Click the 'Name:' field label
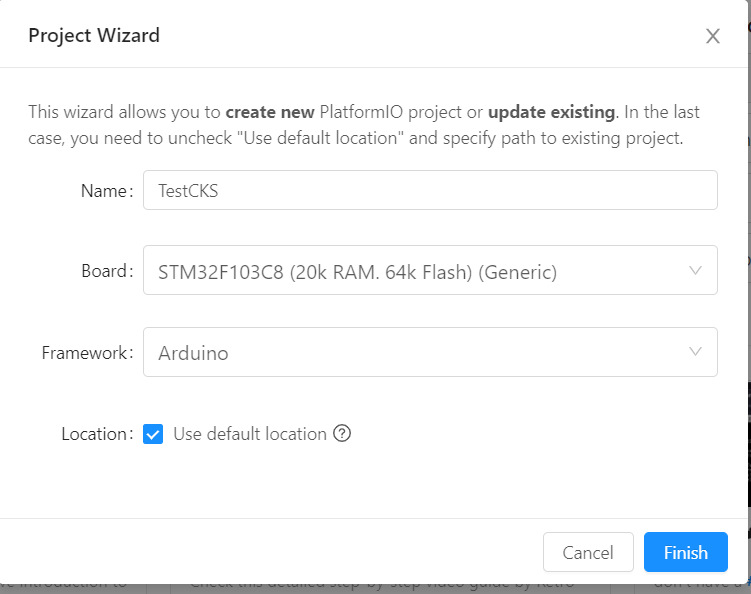The height and width of the screenshot is (594, 751). pos(107,191)
